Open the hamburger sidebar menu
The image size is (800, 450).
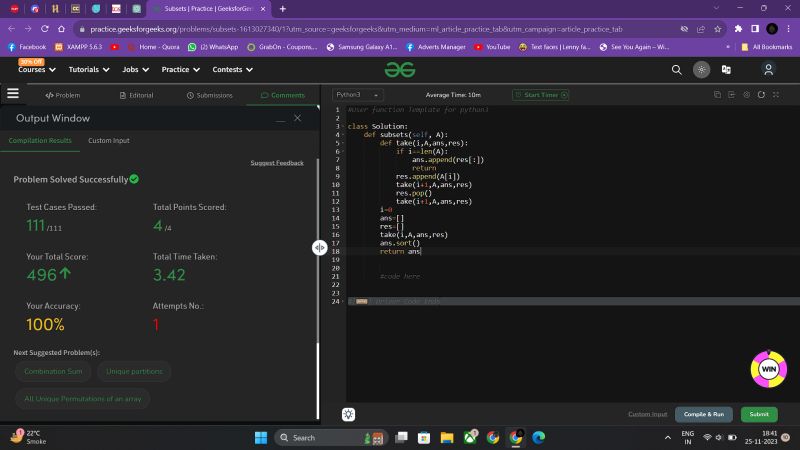pyautogui.click(x=13, y=94)
